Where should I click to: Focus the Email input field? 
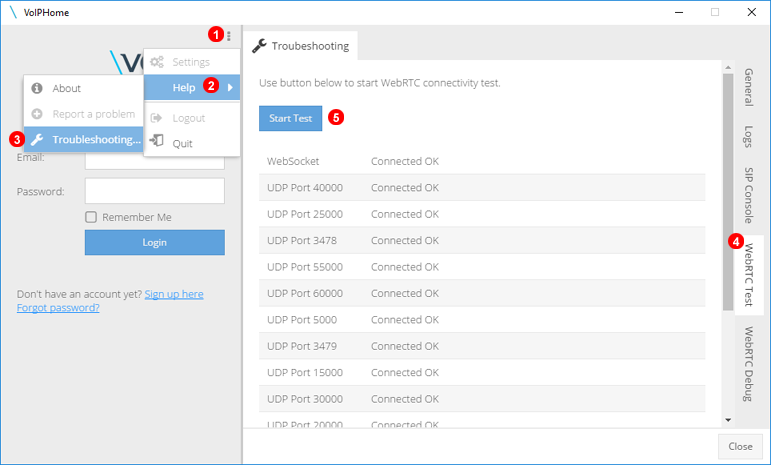(x=155, y=160)
